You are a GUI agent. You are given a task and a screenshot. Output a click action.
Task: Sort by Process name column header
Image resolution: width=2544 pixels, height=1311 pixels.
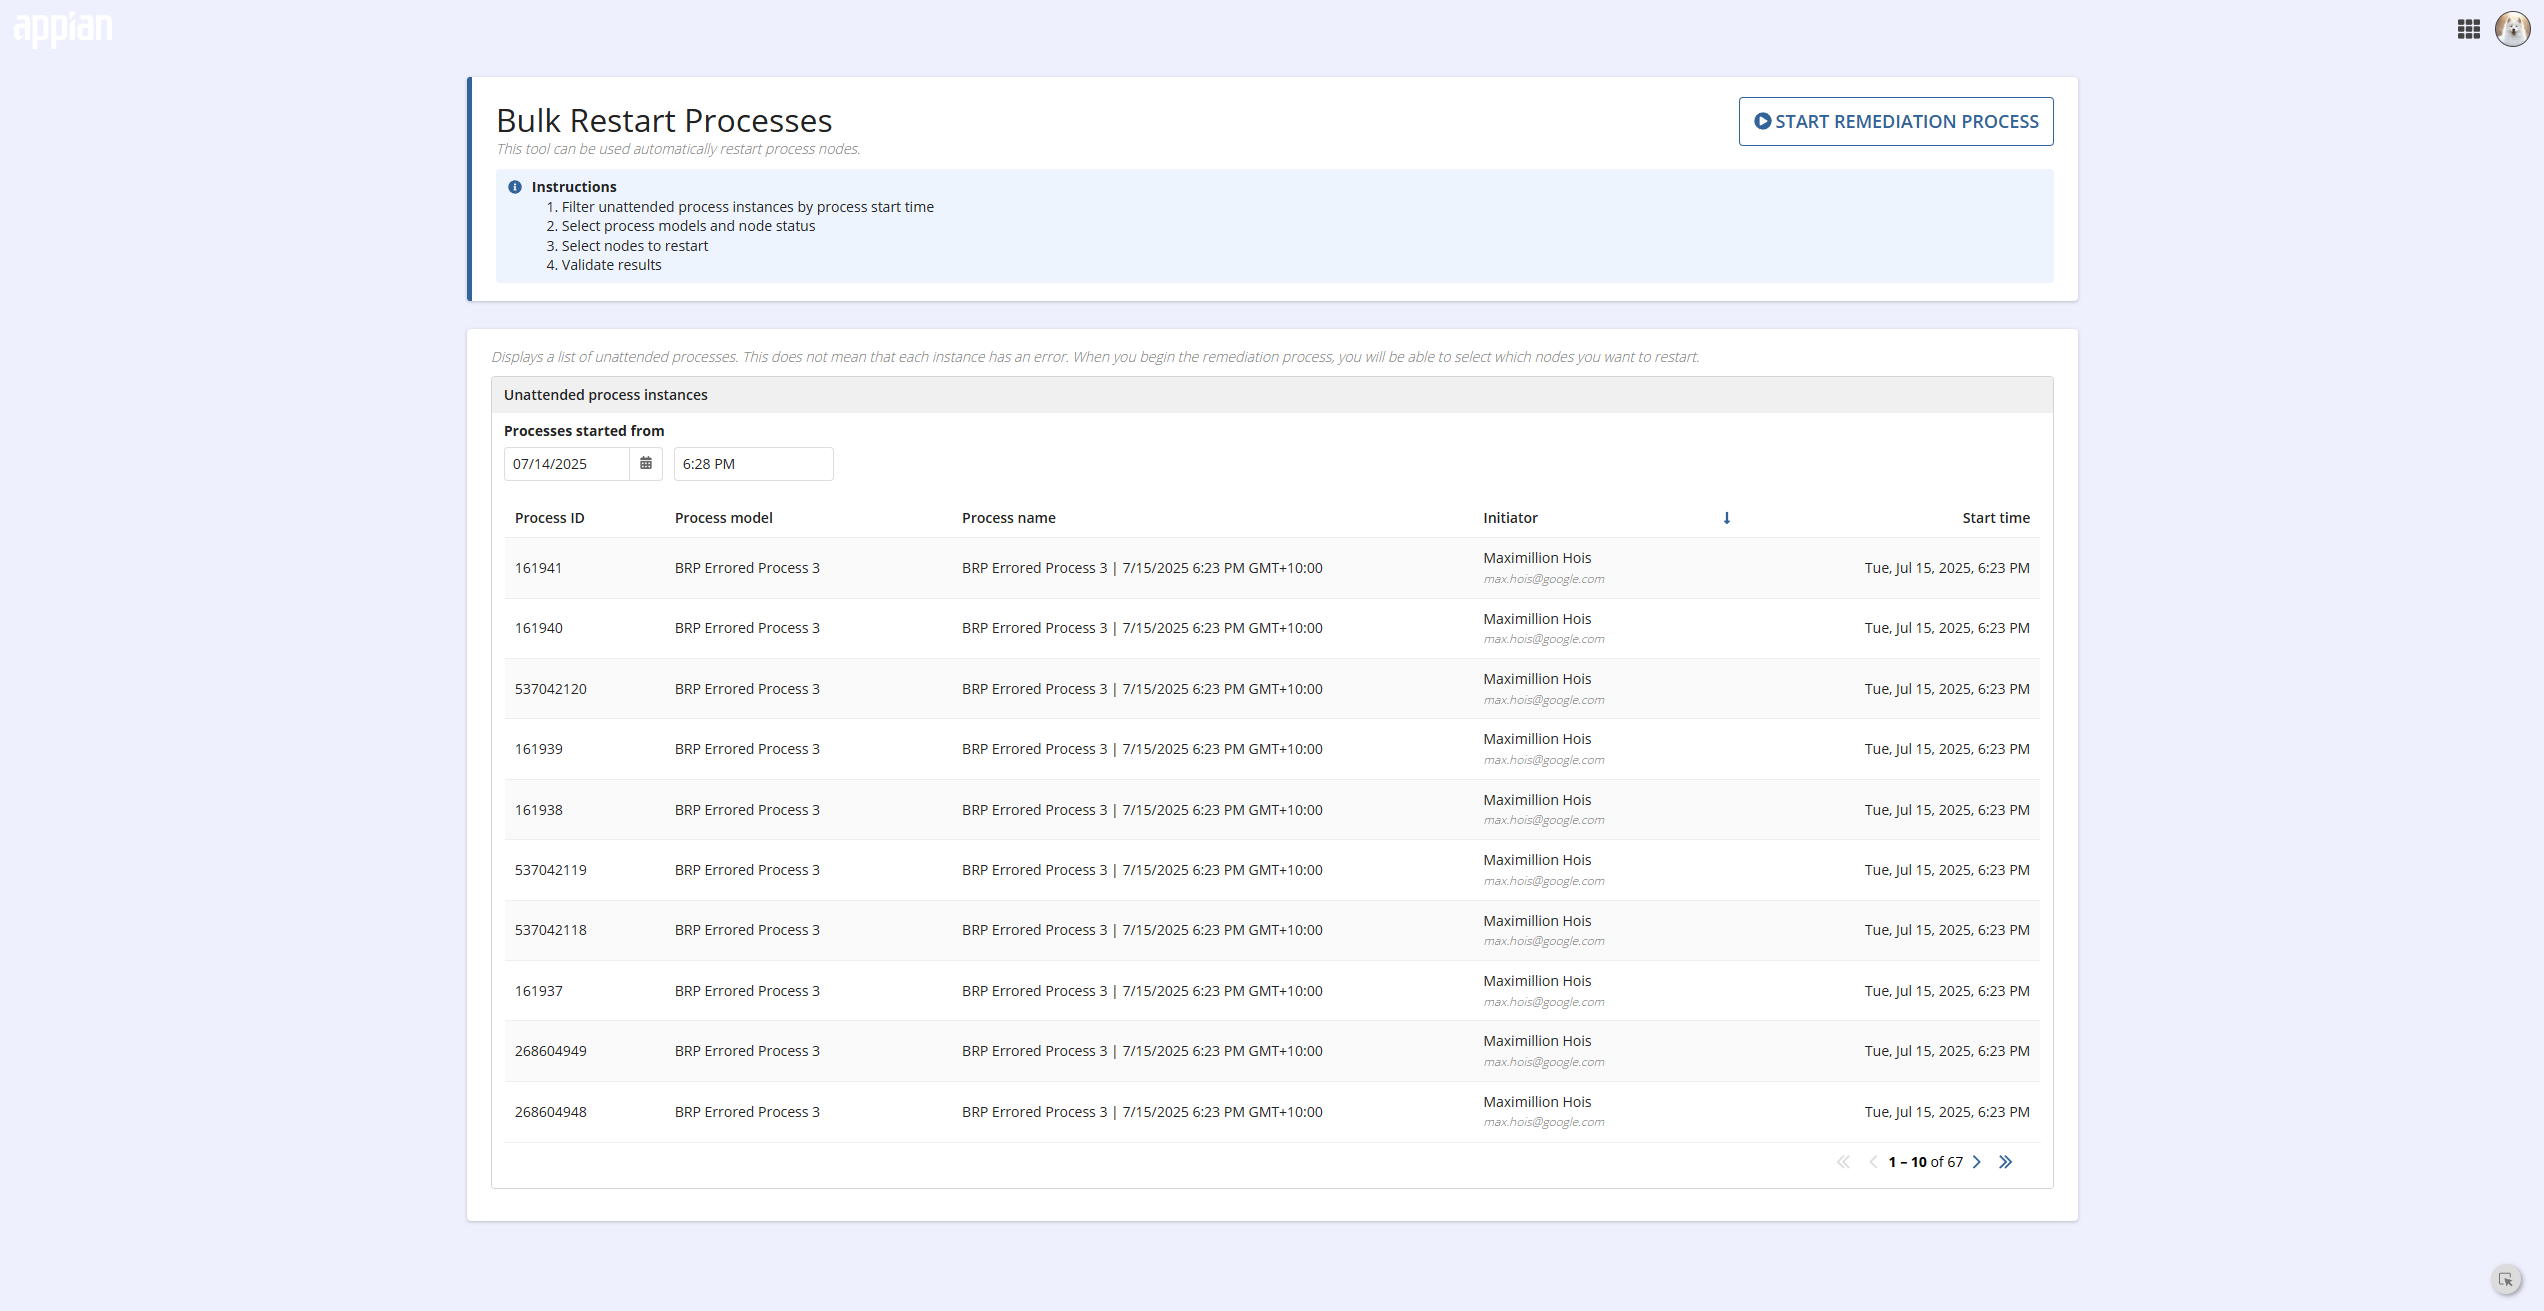point(1009,518)
